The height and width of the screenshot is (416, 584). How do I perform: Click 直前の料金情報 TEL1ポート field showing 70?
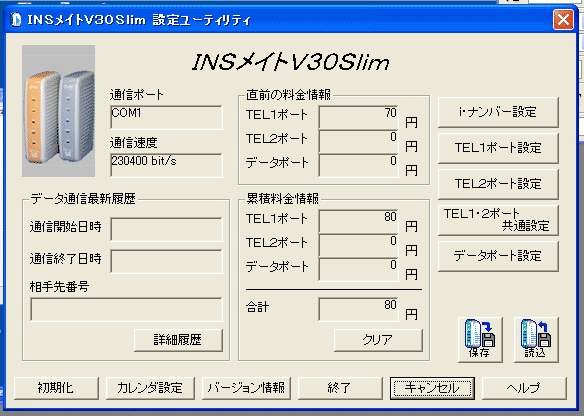pyautogui.click(x=358, y=117)
